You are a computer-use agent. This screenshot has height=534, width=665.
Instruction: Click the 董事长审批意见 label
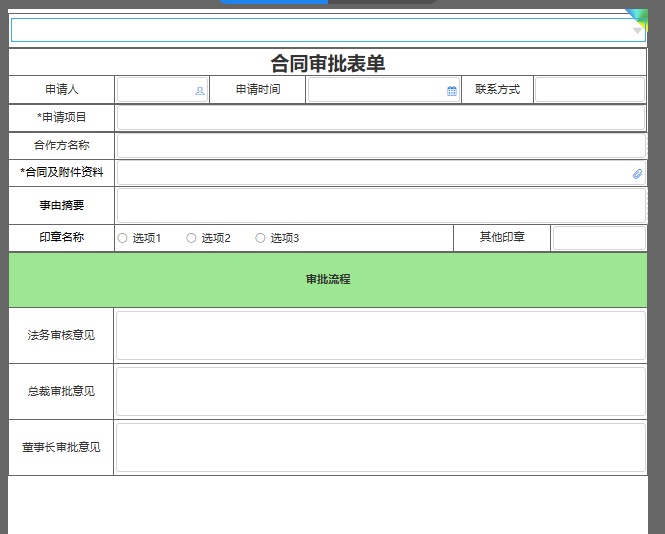[x=61, y=447]
